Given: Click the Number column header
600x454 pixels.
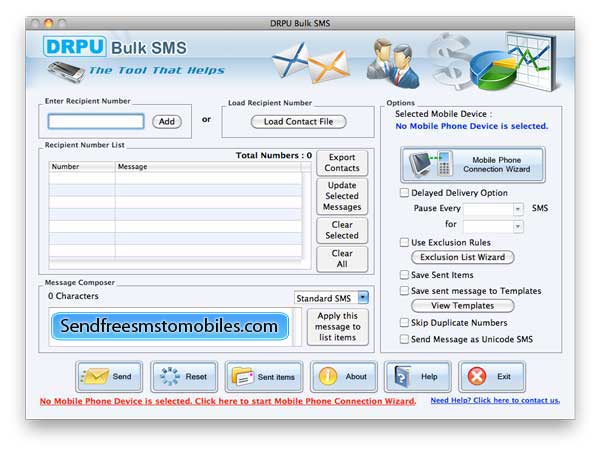Looking at the screenshot, I should coord(82,167).
